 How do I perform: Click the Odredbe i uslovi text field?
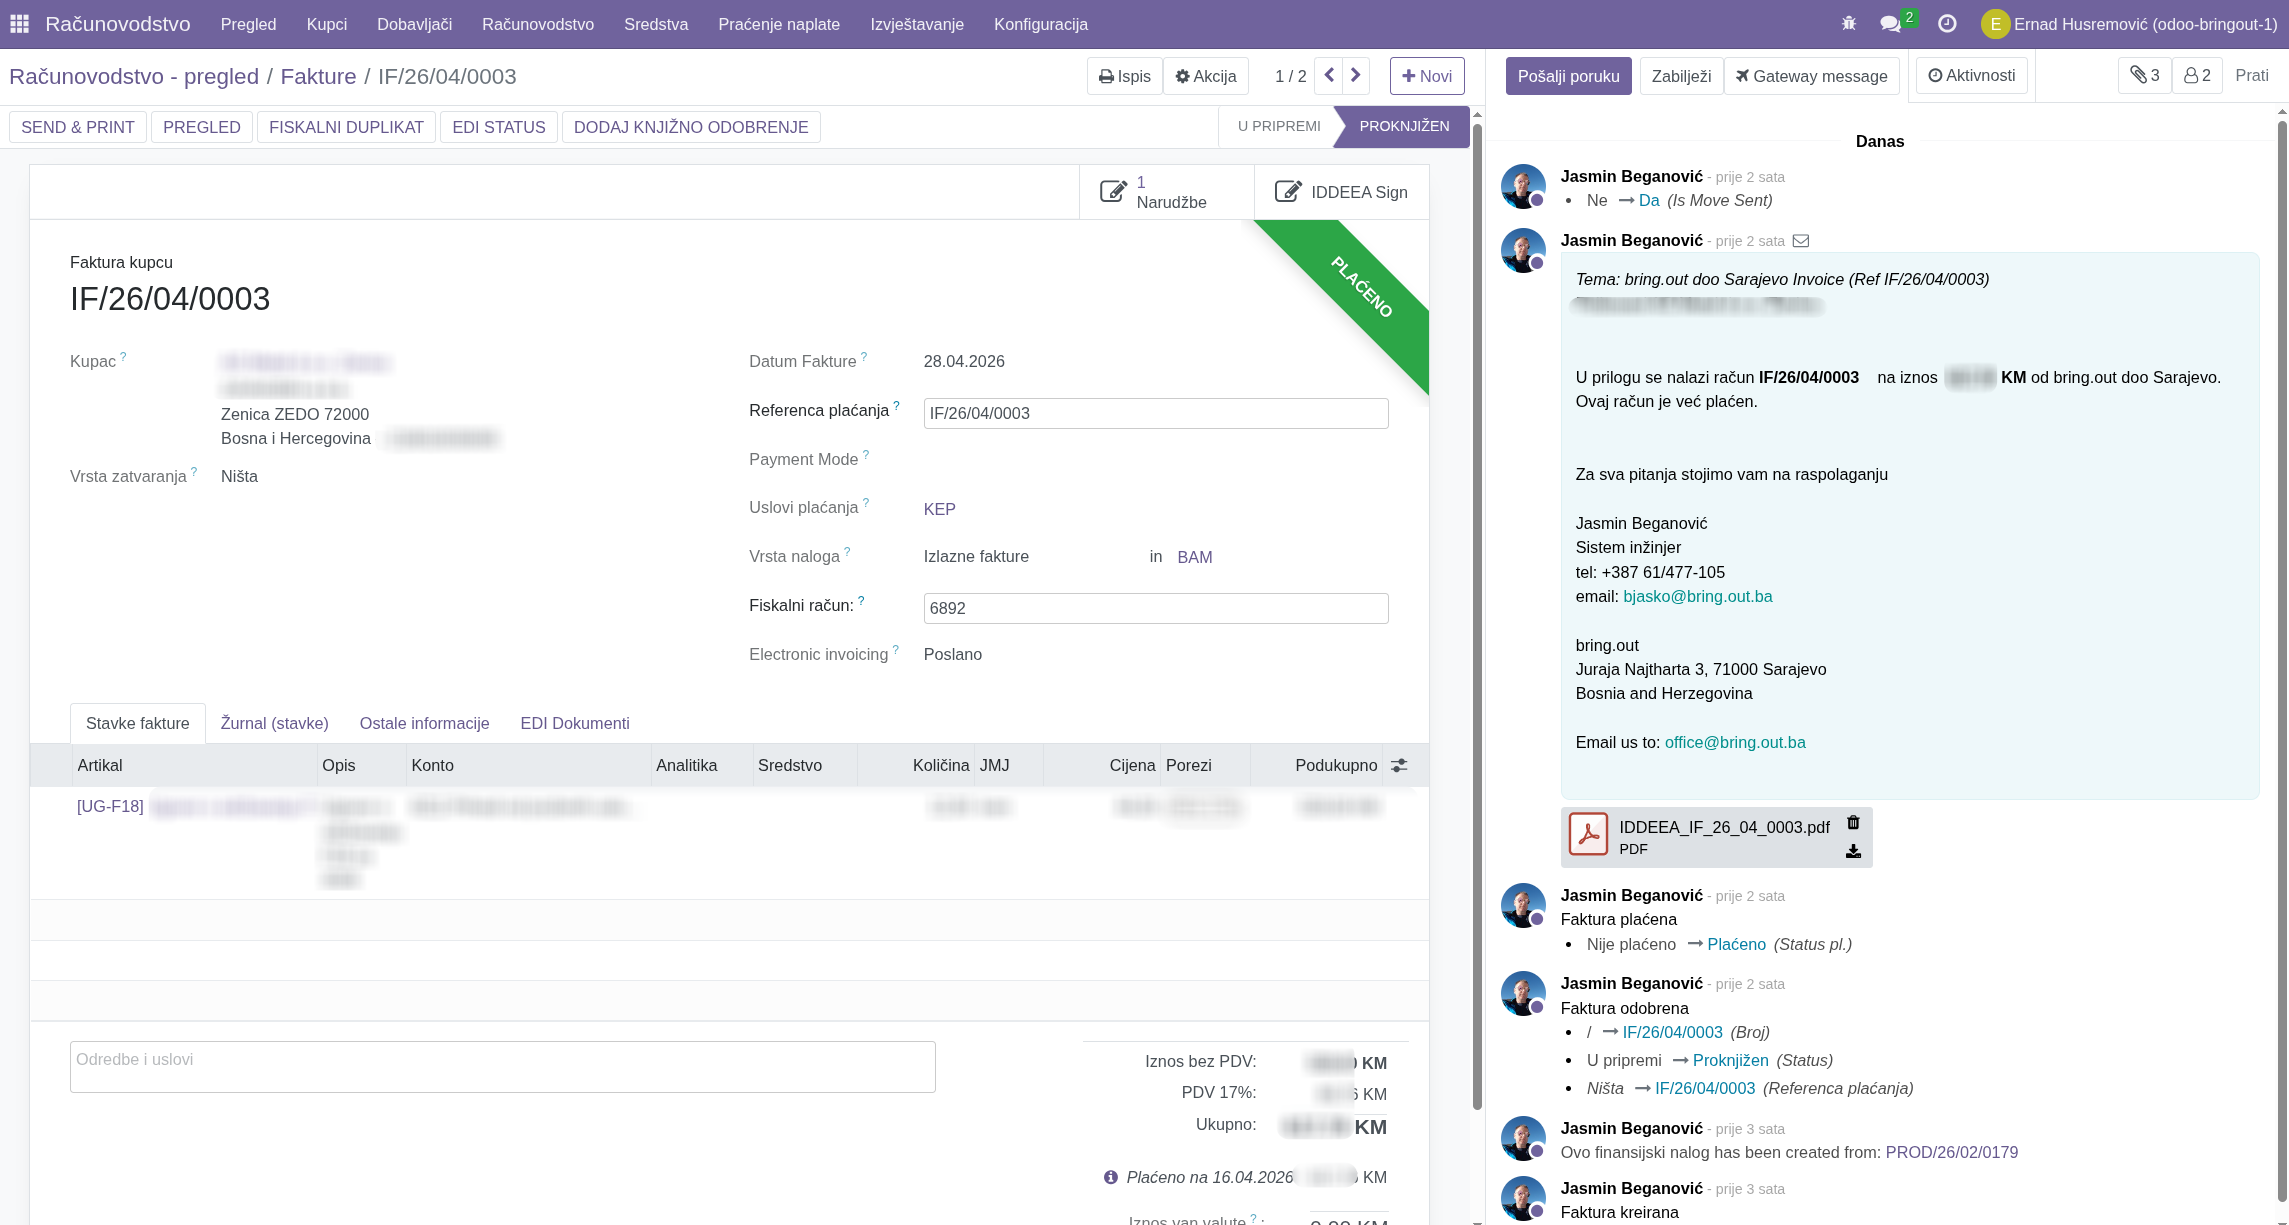point(503,1067)
